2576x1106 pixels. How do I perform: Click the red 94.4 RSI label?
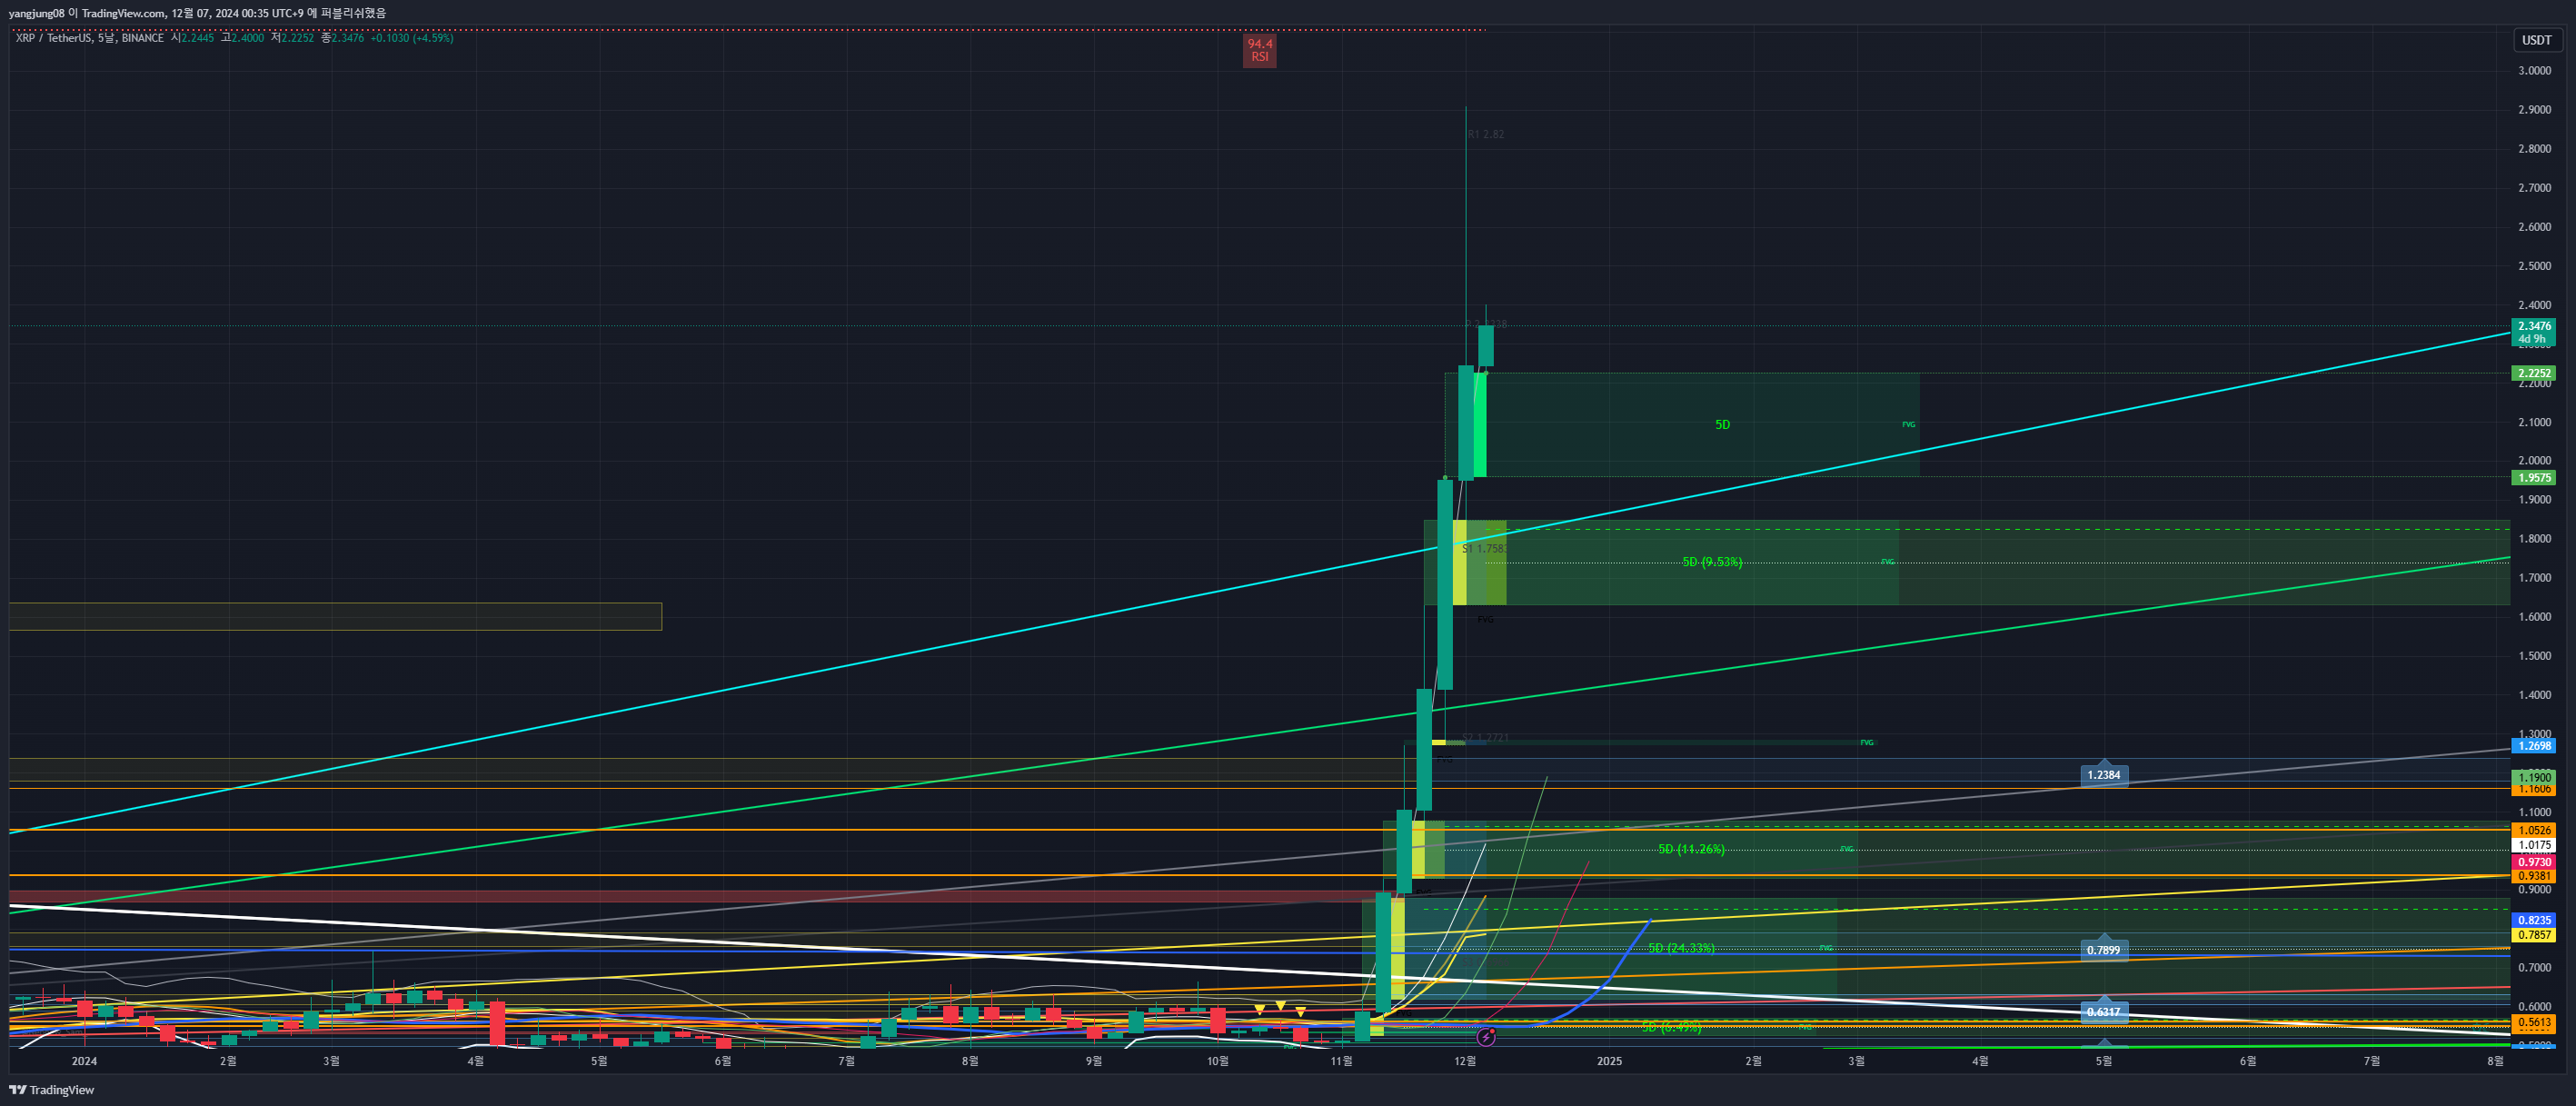click(1259, 50)
